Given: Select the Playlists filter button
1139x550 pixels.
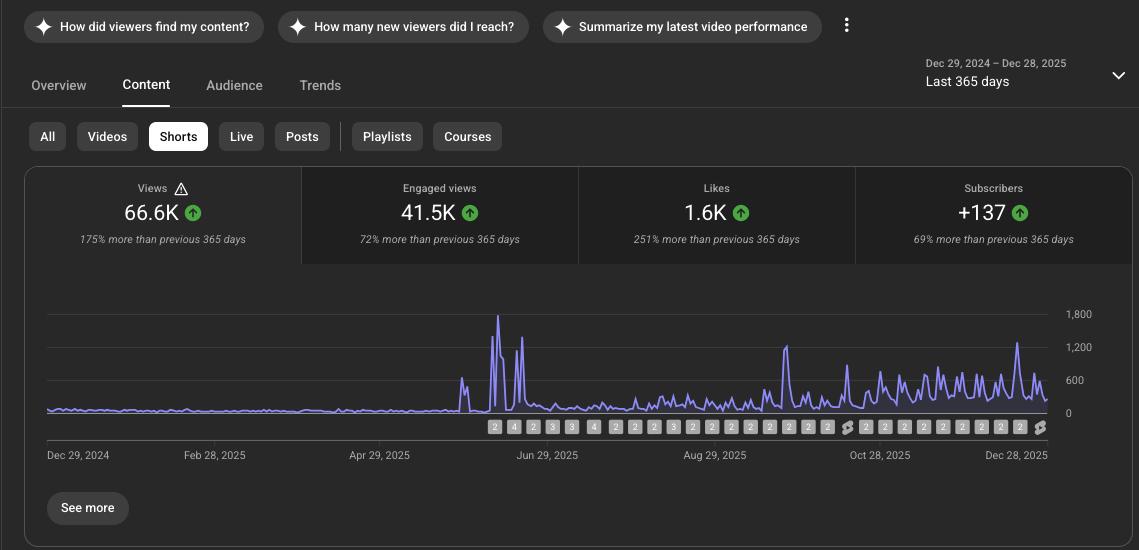Looking at the screenshot, I should pos(387,137).
